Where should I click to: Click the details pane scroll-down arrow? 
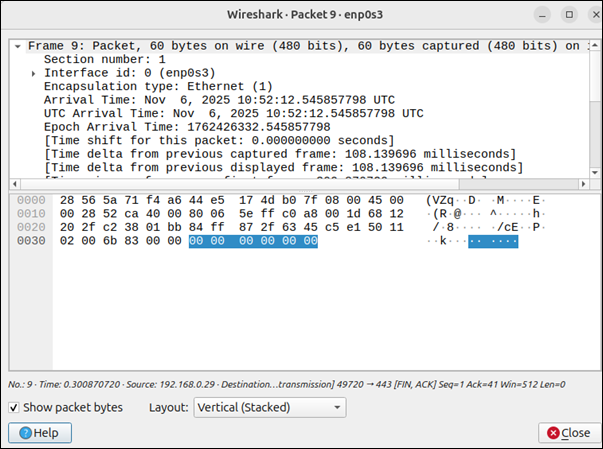point(595,173)
